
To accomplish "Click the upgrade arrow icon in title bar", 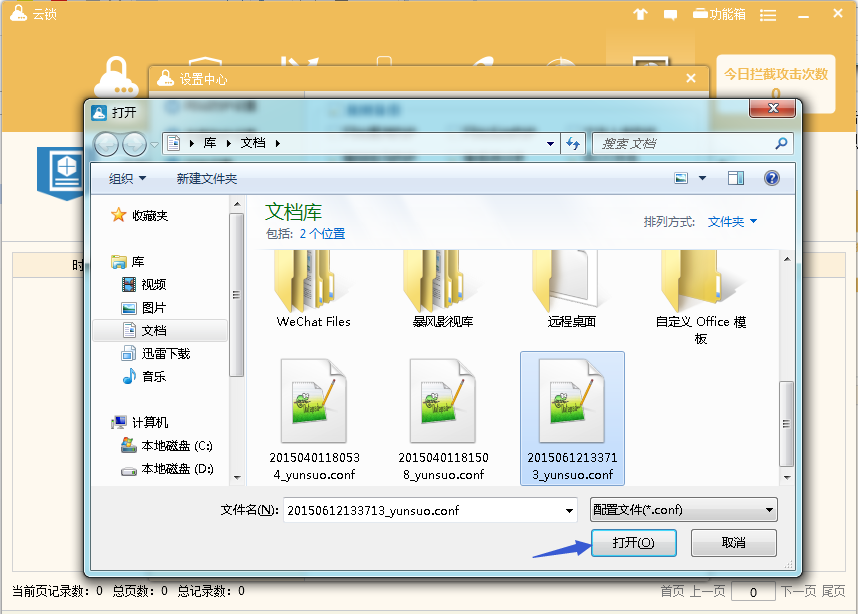I will click(640, 14).
